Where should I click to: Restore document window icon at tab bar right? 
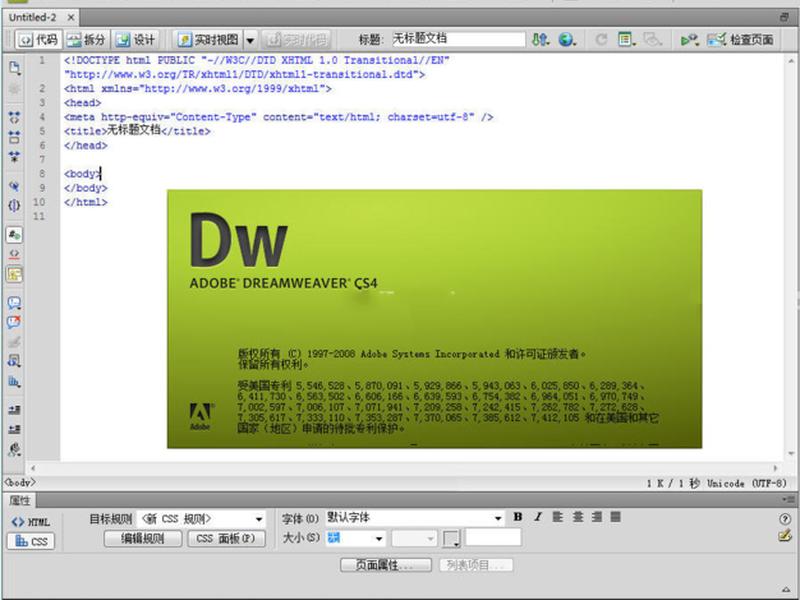(x=784, y=17)
